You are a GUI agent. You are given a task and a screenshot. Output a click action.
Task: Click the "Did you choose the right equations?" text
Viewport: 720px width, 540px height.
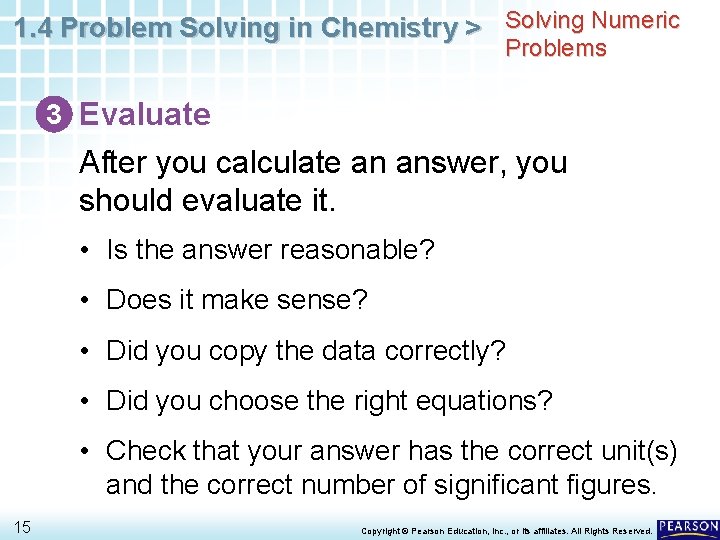click(329, 401)
